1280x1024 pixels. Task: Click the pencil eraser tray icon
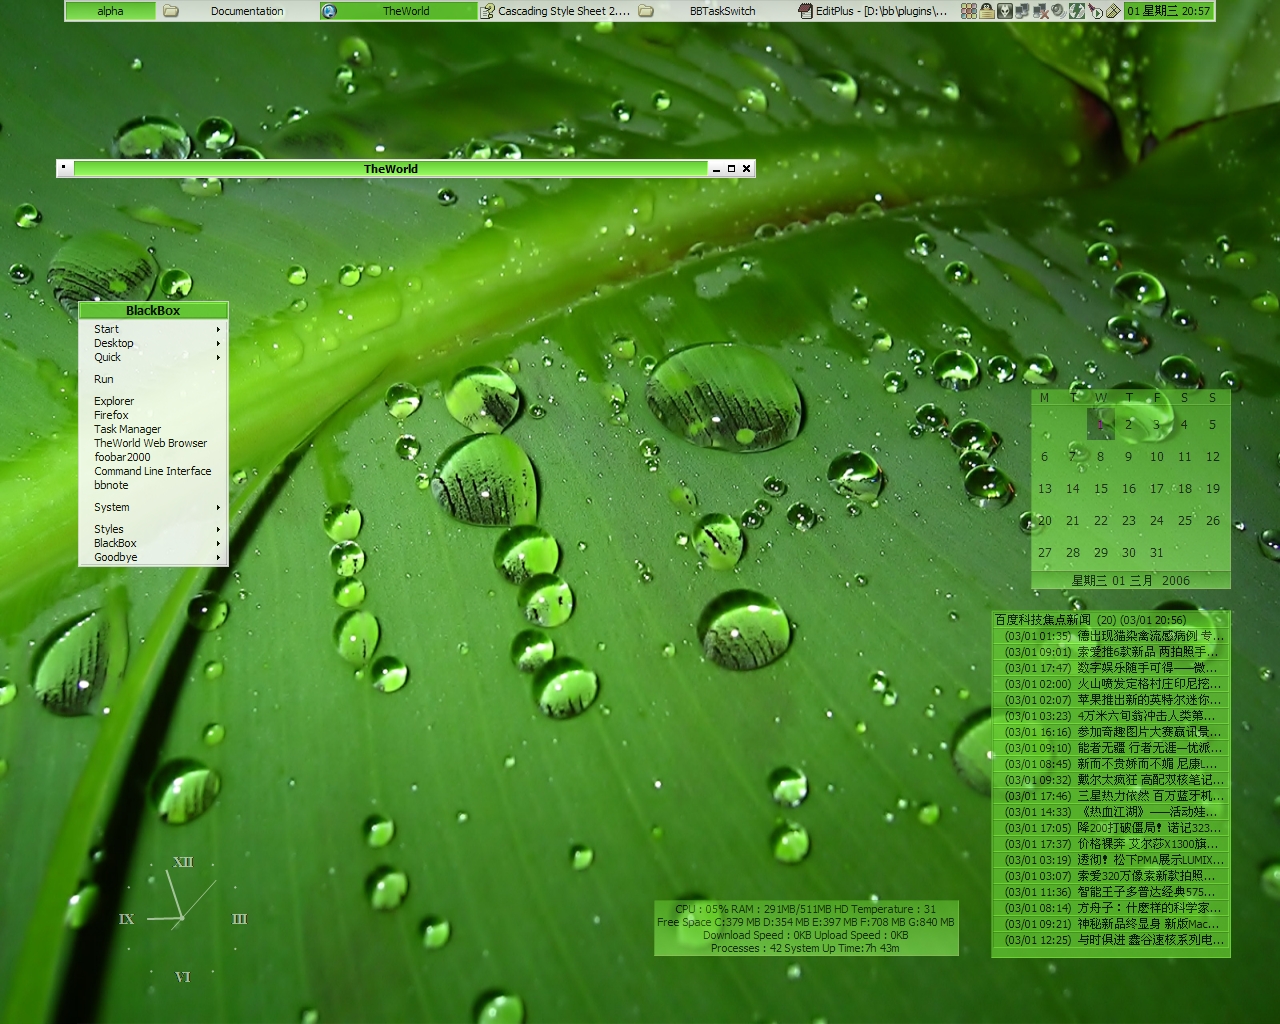(x=1113, y=11)
